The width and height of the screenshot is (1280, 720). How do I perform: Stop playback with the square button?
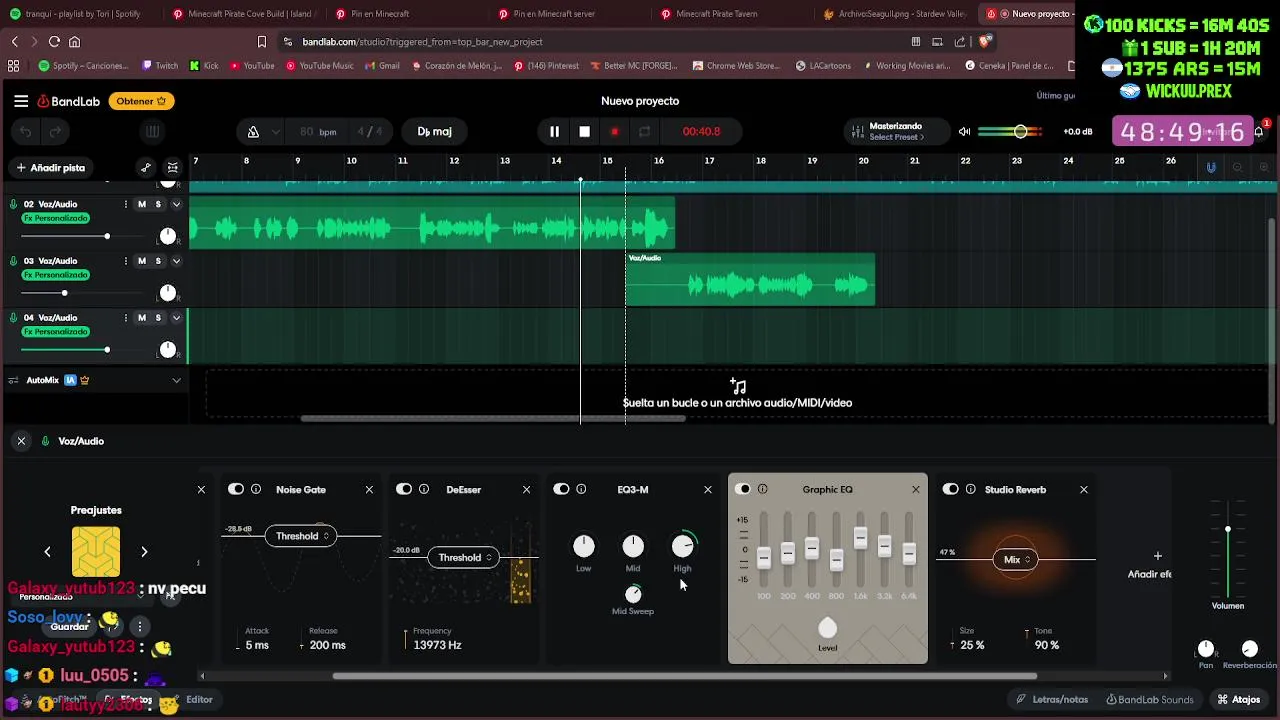[x=585, y=132]
